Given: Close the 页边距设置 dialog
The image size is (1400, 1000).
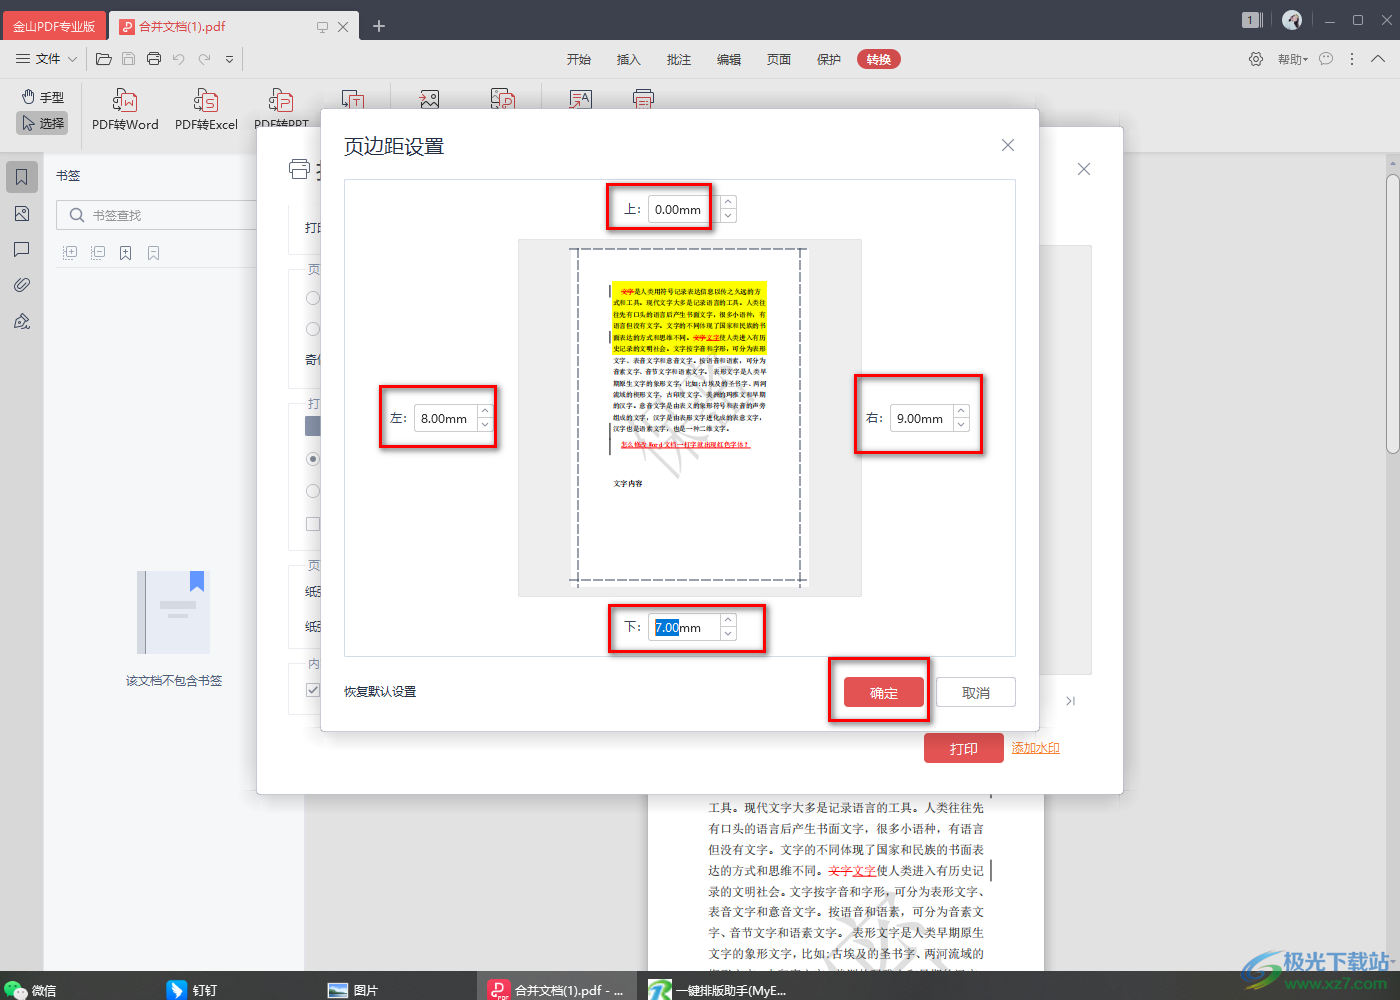Looking at the screenshot, I should click(x=1008, y=145).
